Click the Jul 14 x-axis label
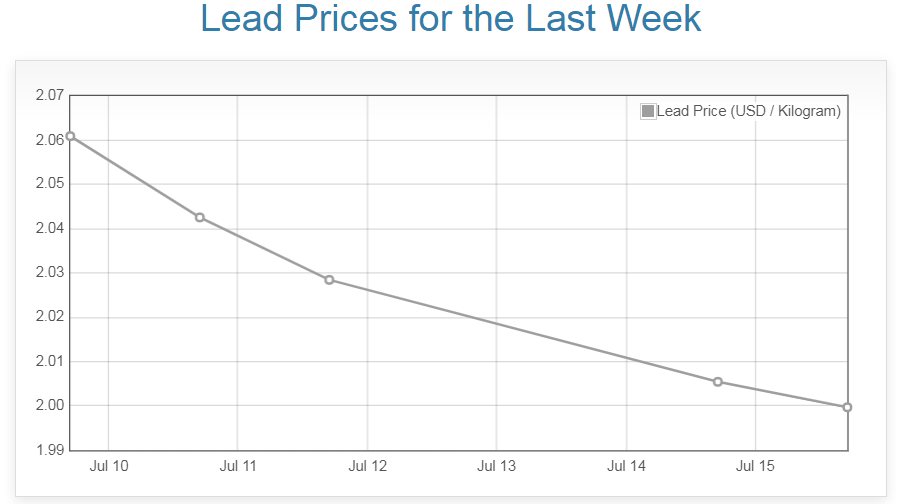 point(626,466)
